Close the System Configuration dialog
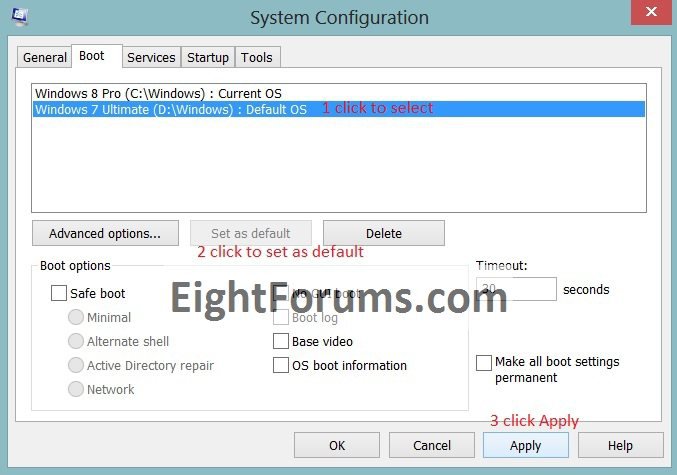This screenshot has height=475, width=677. pyautogui.click(x=651, y=13)
